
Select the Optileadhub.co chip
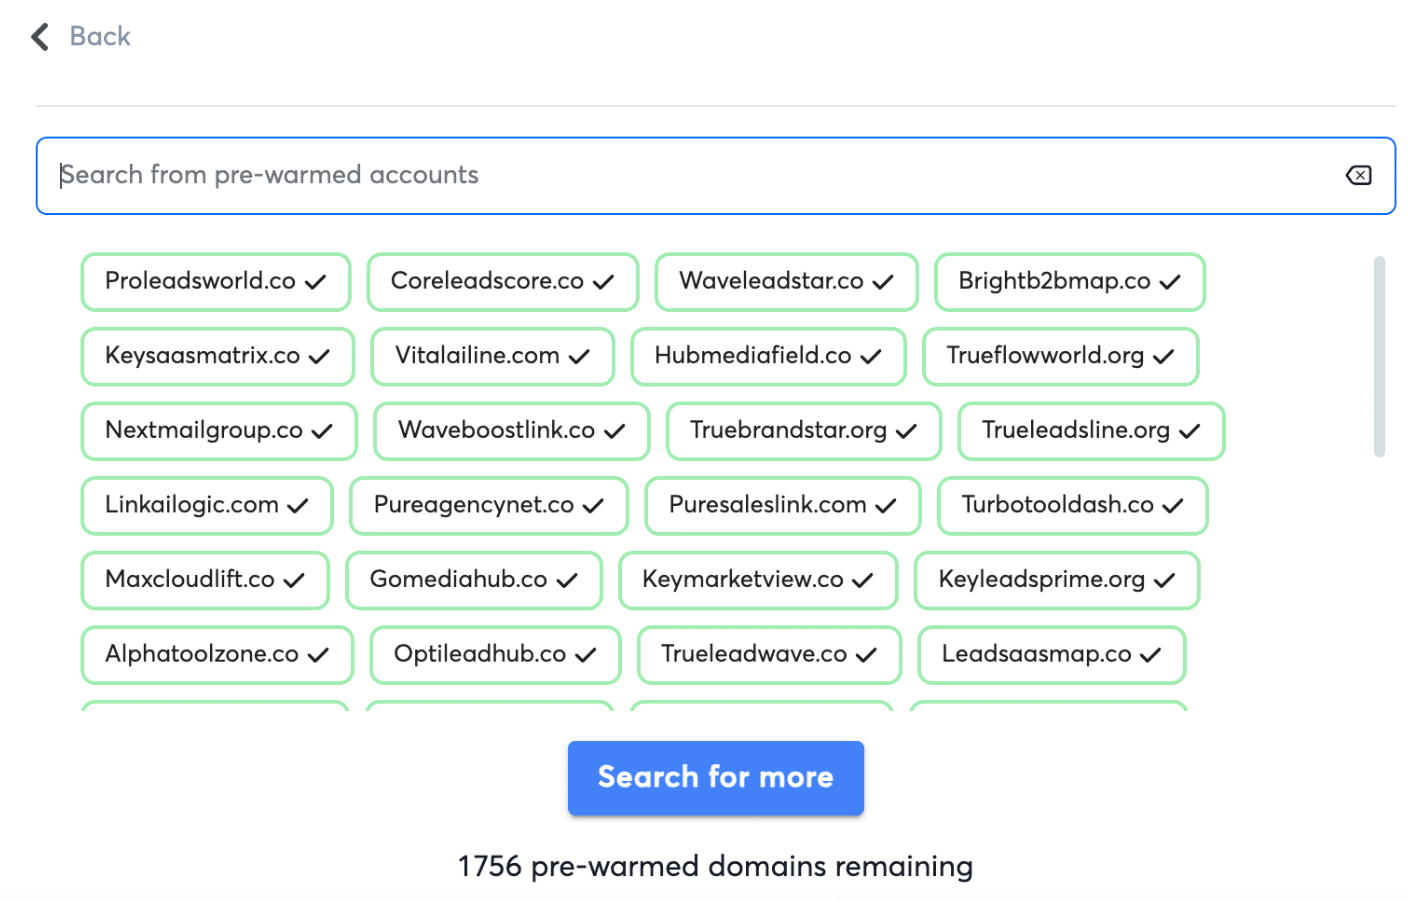pyautogui.click(x=495, y=655)
